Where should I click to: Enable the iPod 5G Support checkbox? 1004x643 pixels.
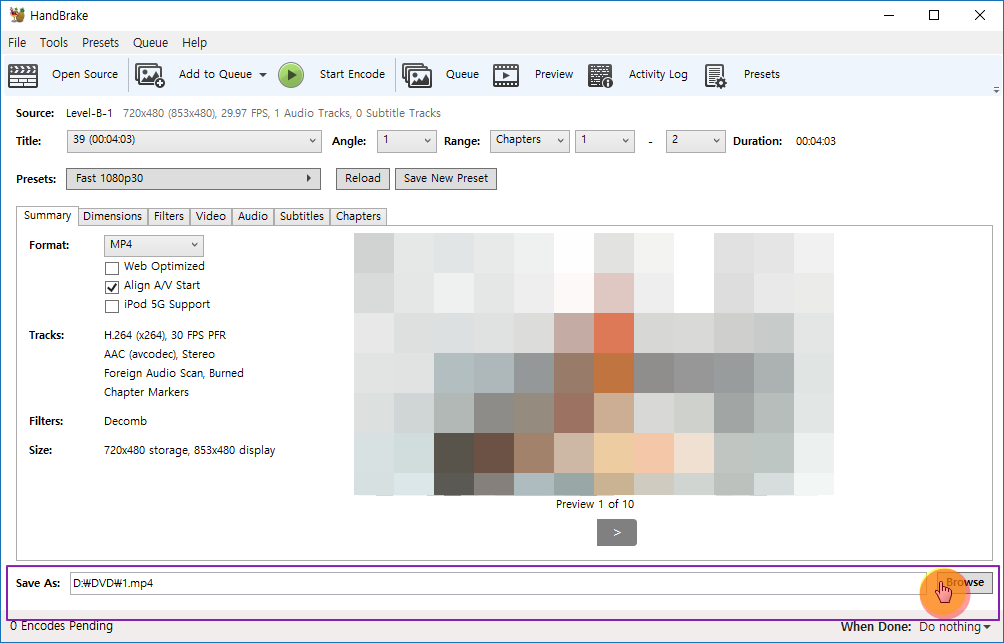point(112,306)
